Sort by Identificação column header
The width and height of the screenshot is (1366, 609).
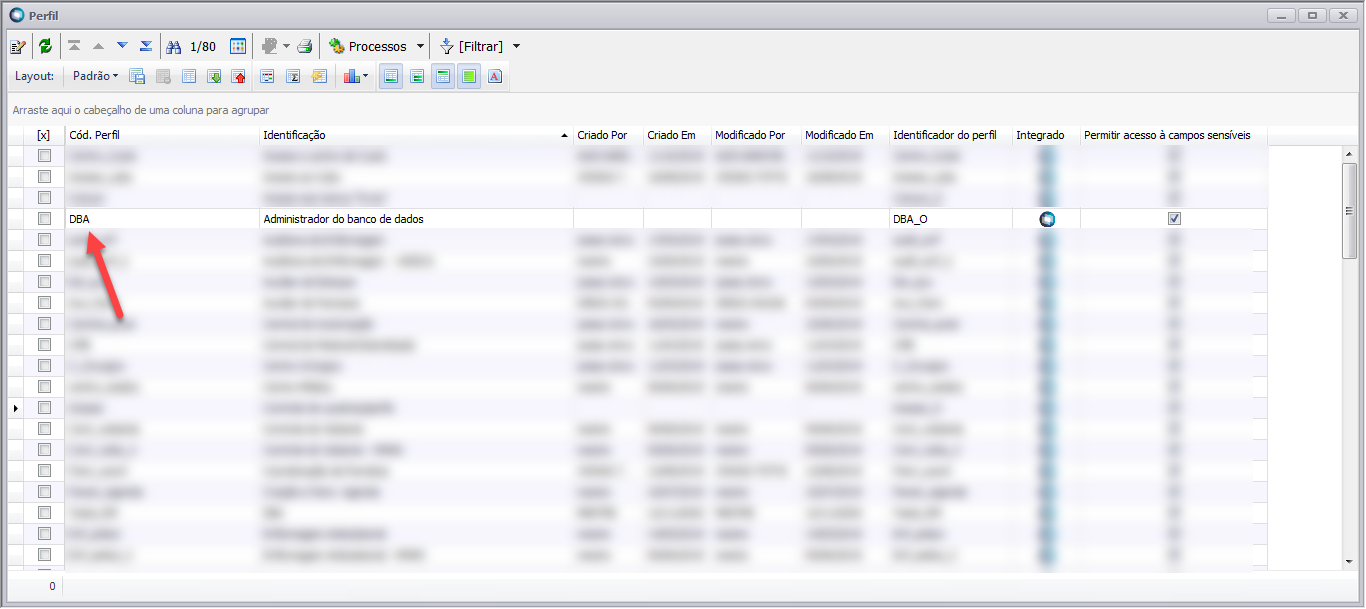[416, 135]
